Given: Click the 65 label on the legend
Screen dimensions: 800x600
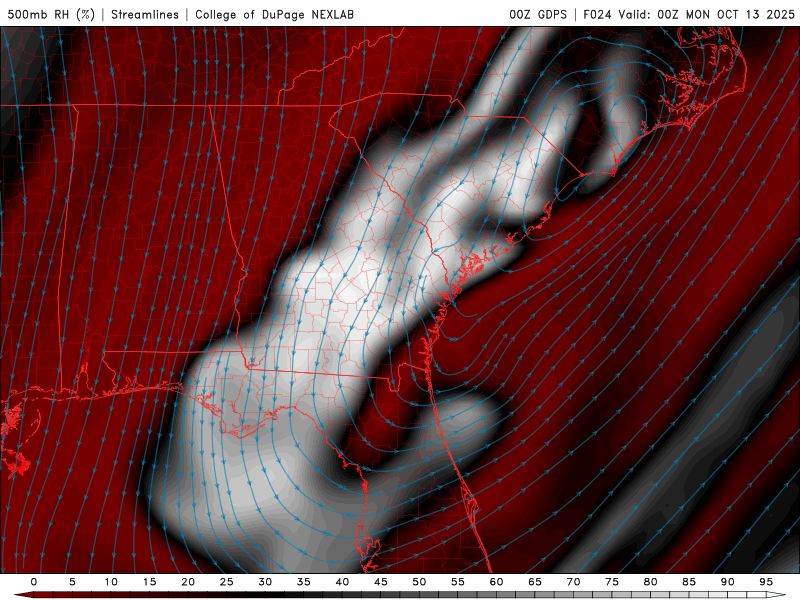Looking at the screenshot, I should (x=535, y=582).
